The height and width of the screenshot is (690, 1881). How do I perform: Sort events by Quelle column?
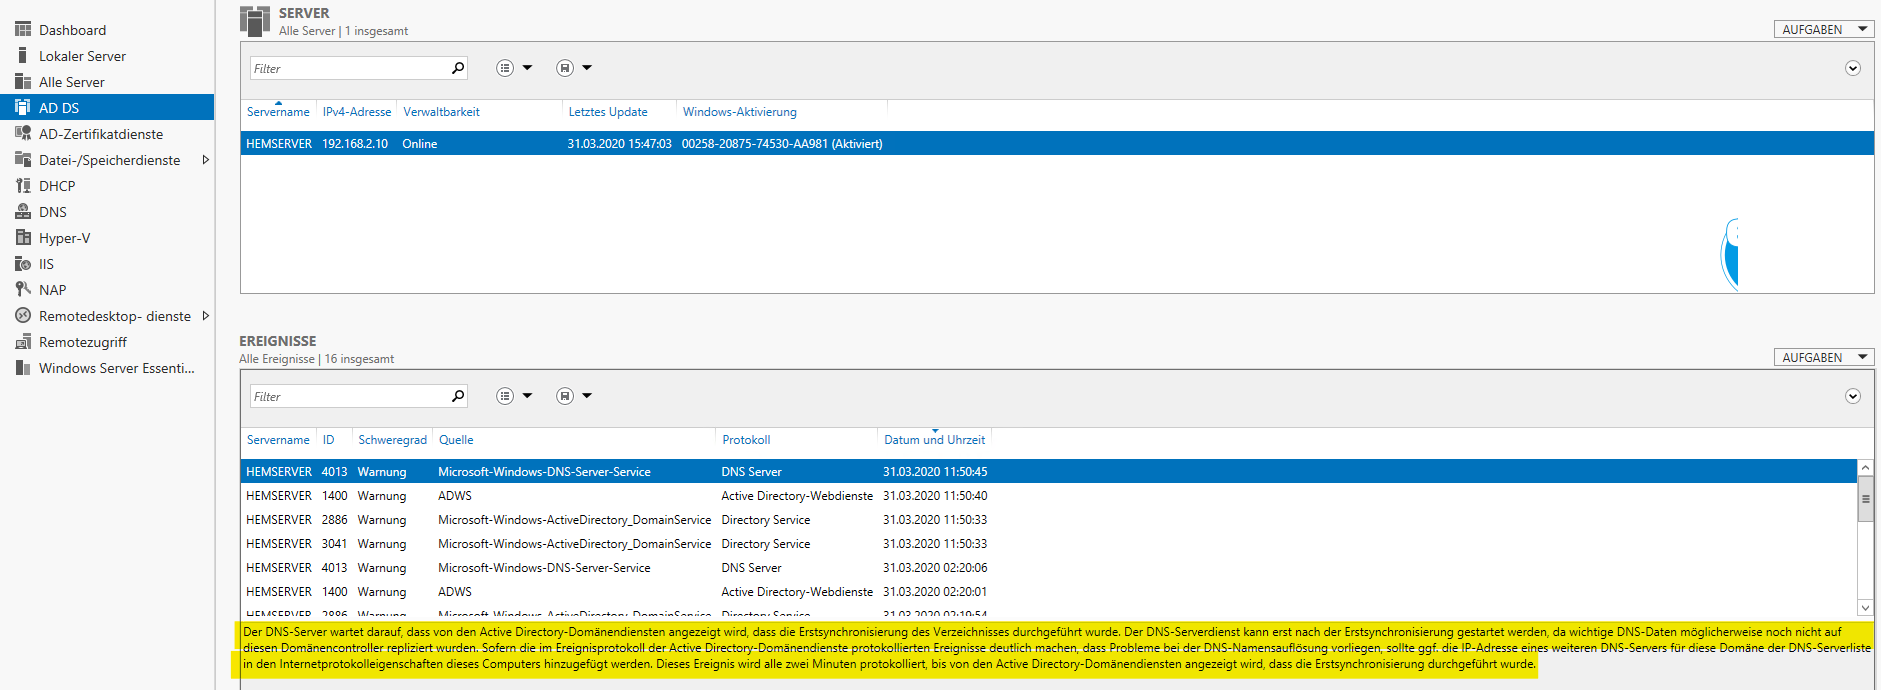pyautogui.click(x=456, y=440)
